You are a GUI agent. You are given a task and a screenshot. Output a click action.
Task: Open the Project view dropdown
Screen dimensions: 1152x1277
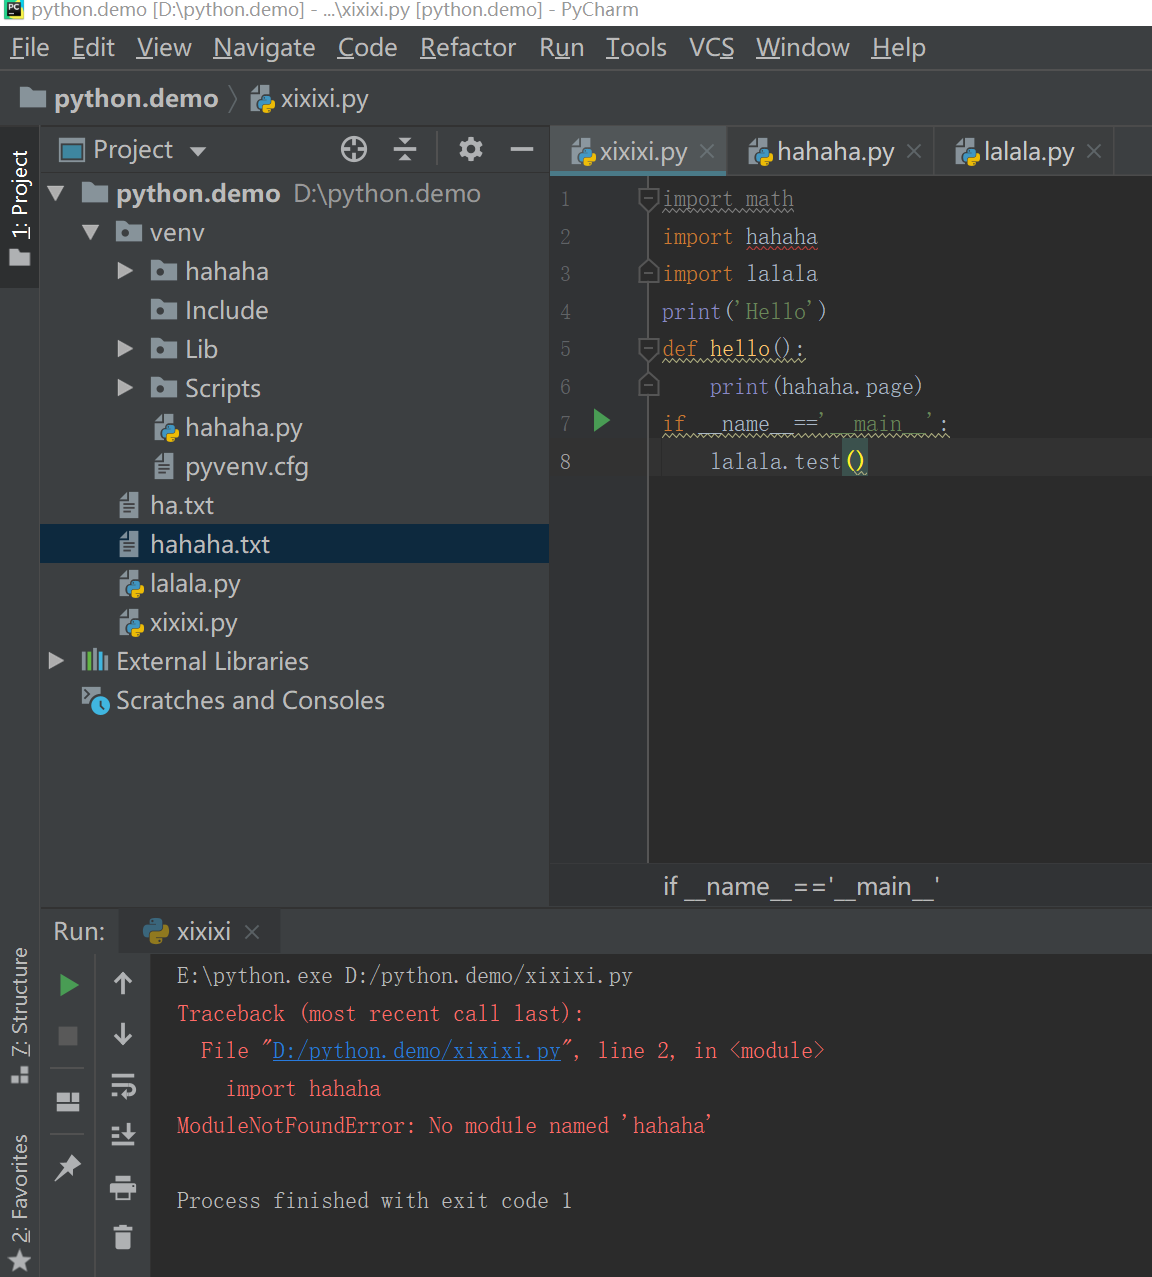(x=198, y=151)
